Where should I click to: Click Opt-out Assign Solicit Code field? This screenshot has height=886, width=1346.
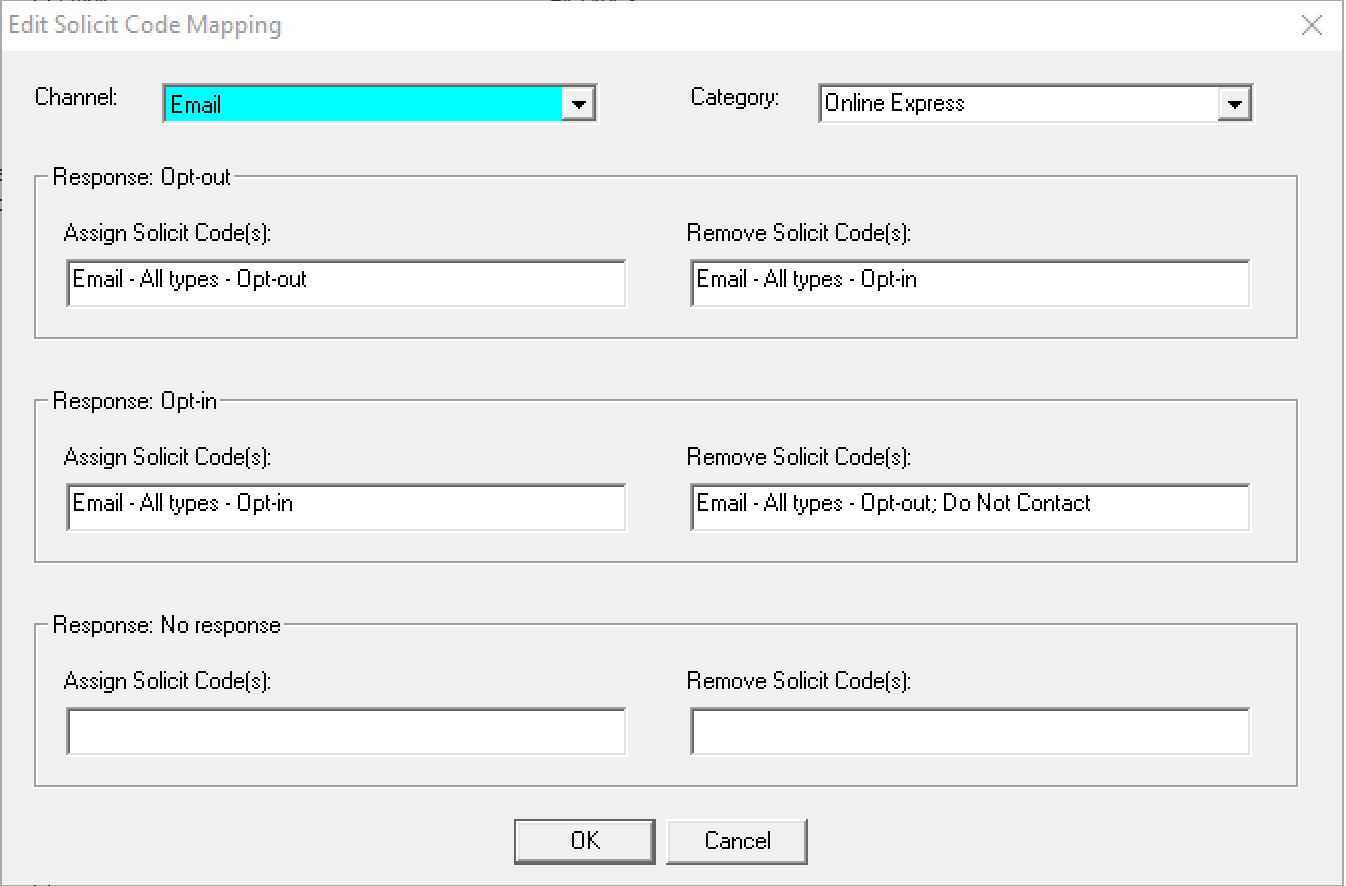click(x=346, y=284)
